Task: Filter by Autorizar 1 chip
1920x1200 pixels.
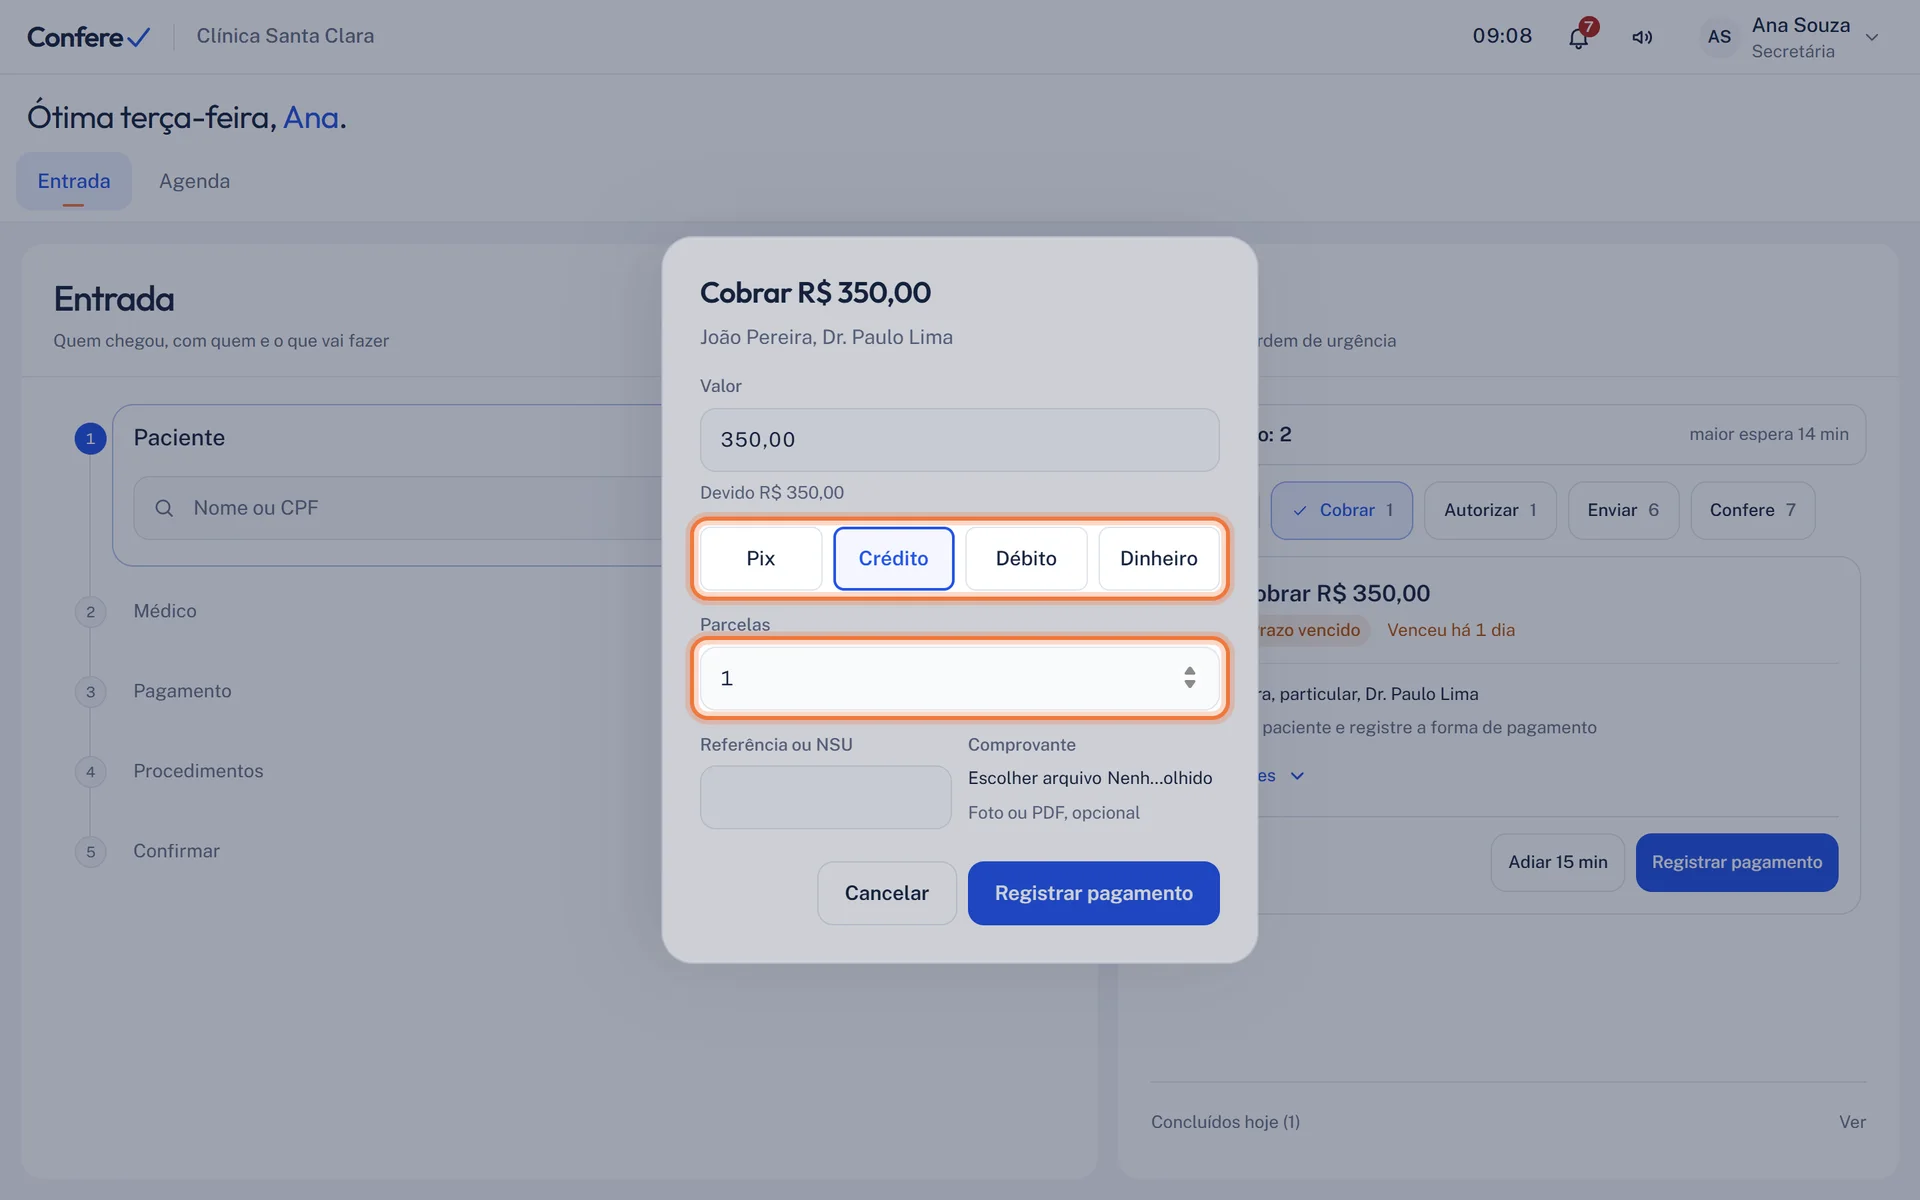Action: click(1490, 510)
